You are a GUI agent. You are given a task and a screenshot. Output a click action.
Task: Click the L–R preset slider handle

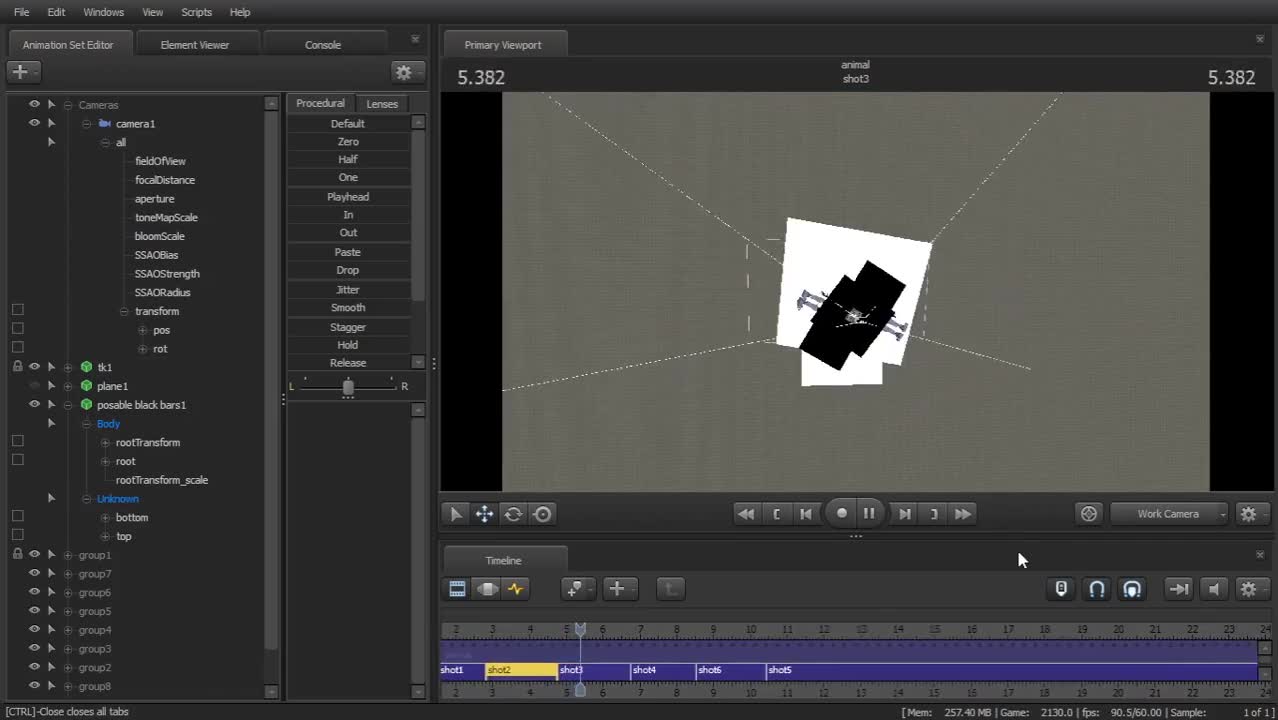348,387
